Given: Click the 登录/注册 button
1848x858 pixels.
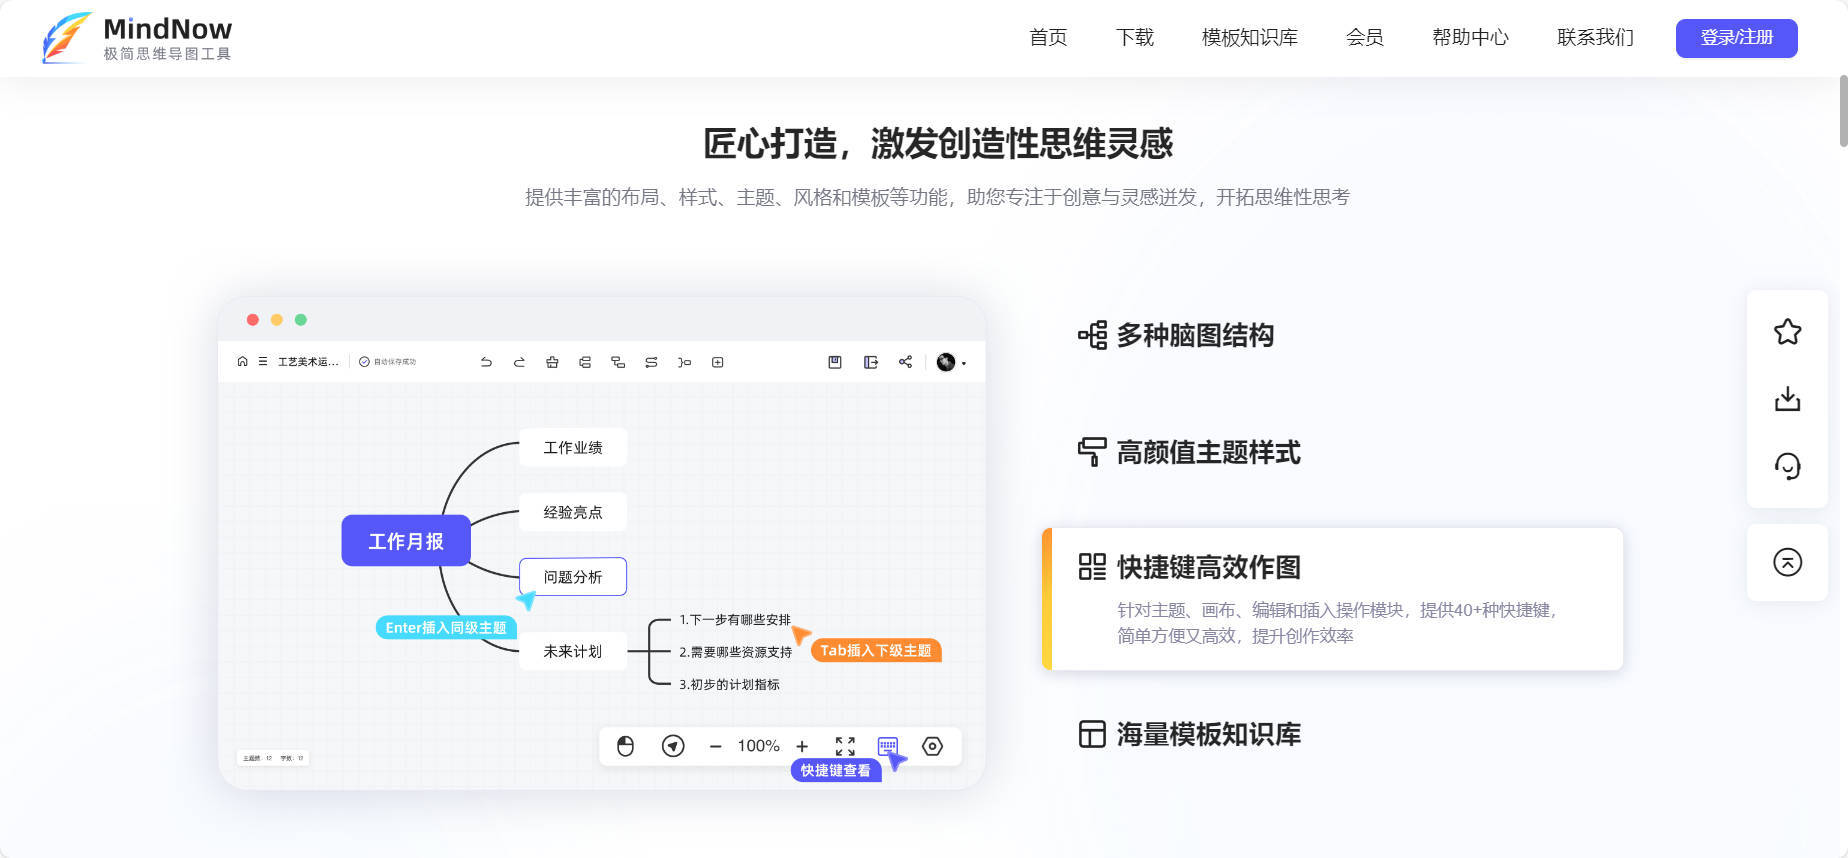Looking at the screenshot, I should point(1737,38).
